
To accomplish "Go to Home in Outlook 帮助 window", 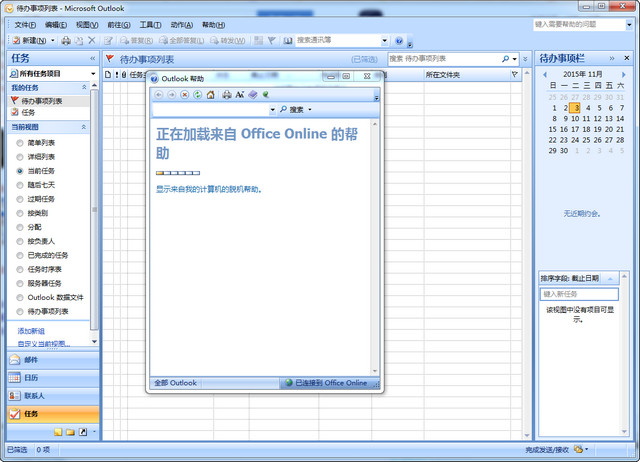I will click(211, 95).
